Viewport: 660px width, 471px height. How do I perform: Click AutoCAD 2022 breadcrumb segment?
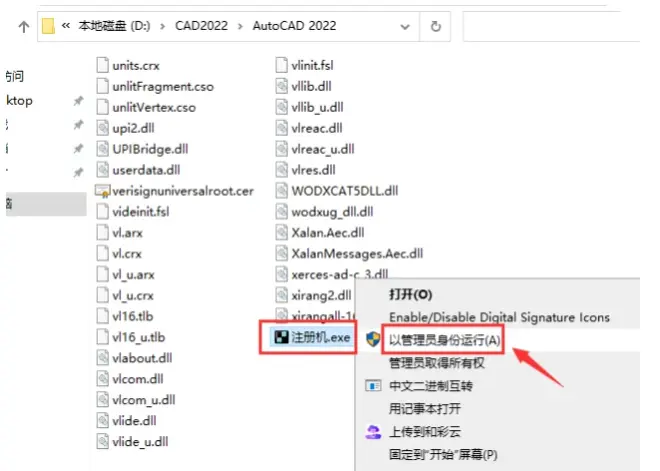point(294,26)
